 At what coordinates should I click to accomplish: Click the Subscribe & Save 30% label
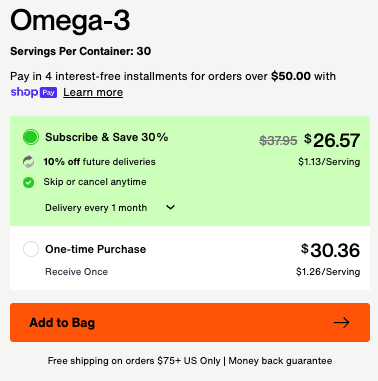tap(107, 137)
